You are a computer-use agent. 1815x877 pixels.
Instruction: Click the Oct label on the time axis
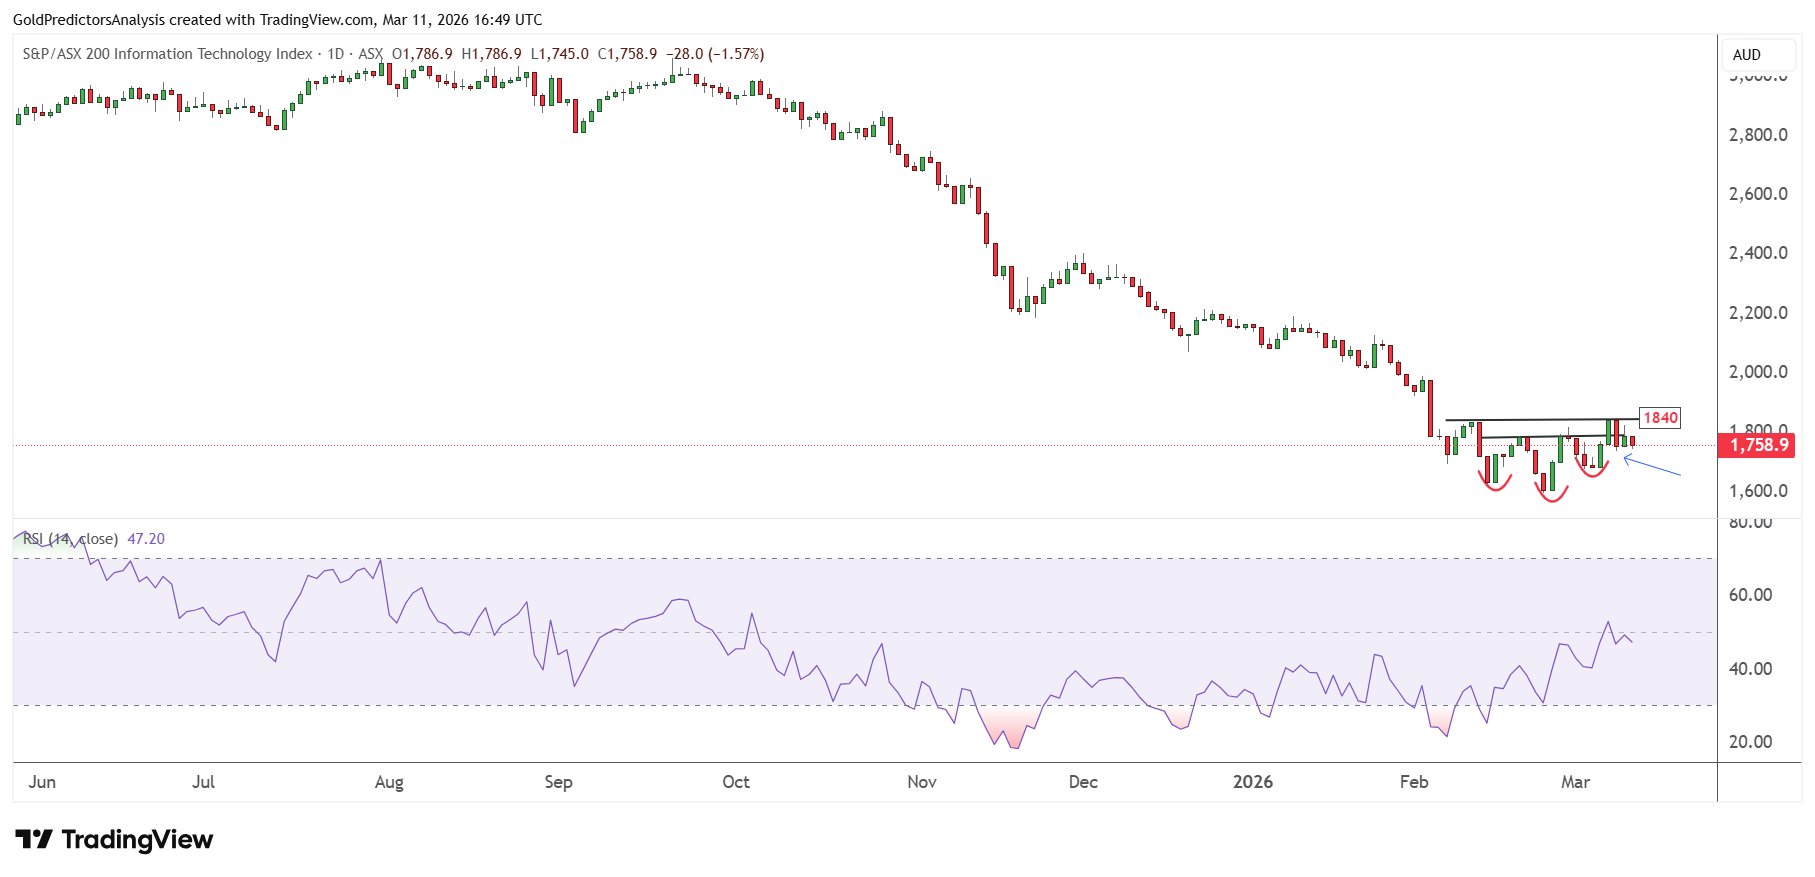click(x=736, y=782)
